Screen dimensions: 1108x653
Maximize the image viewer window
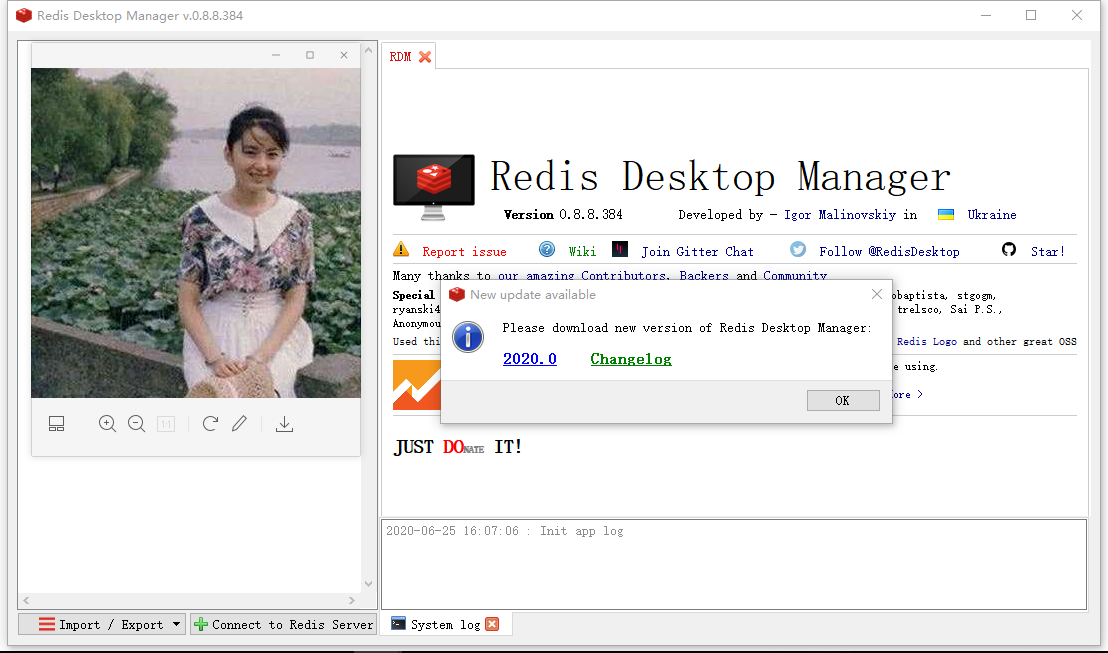pyautogui.click(x=310, y=55)
